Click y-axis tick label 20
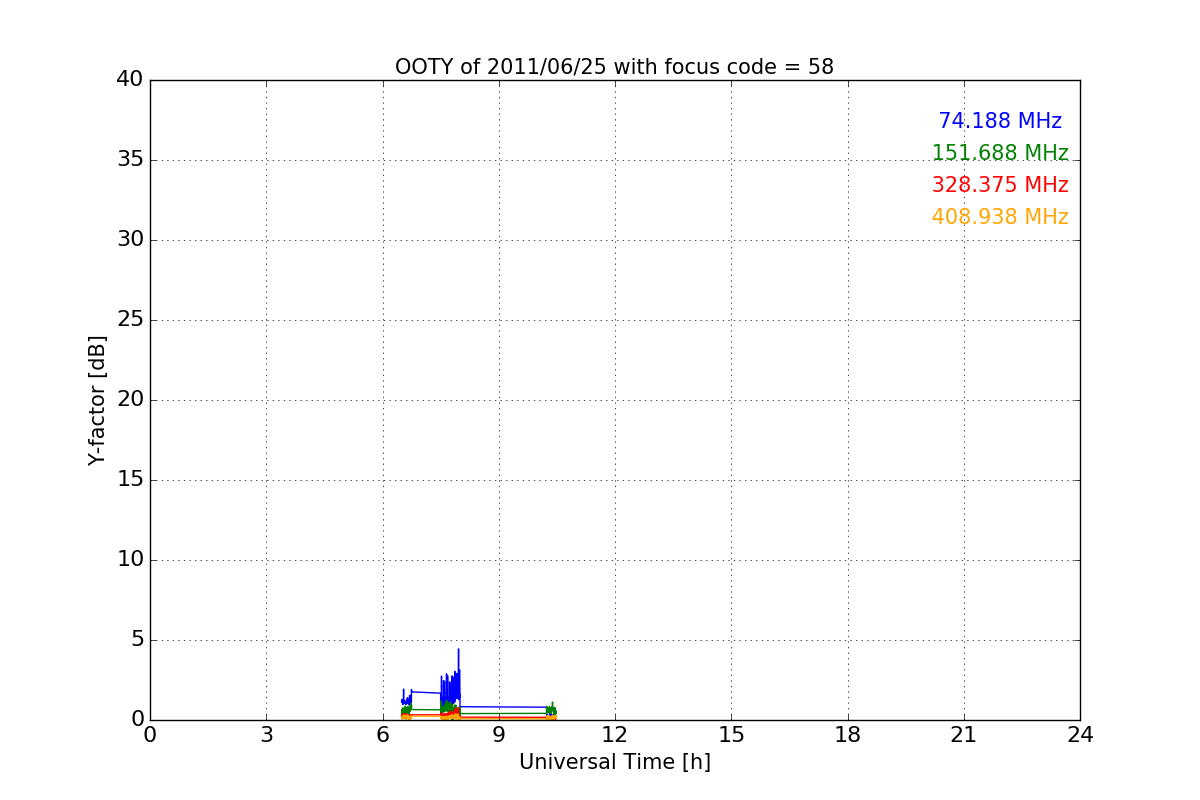Screen dimensions: 1200x800 click(x=130, y=400)
